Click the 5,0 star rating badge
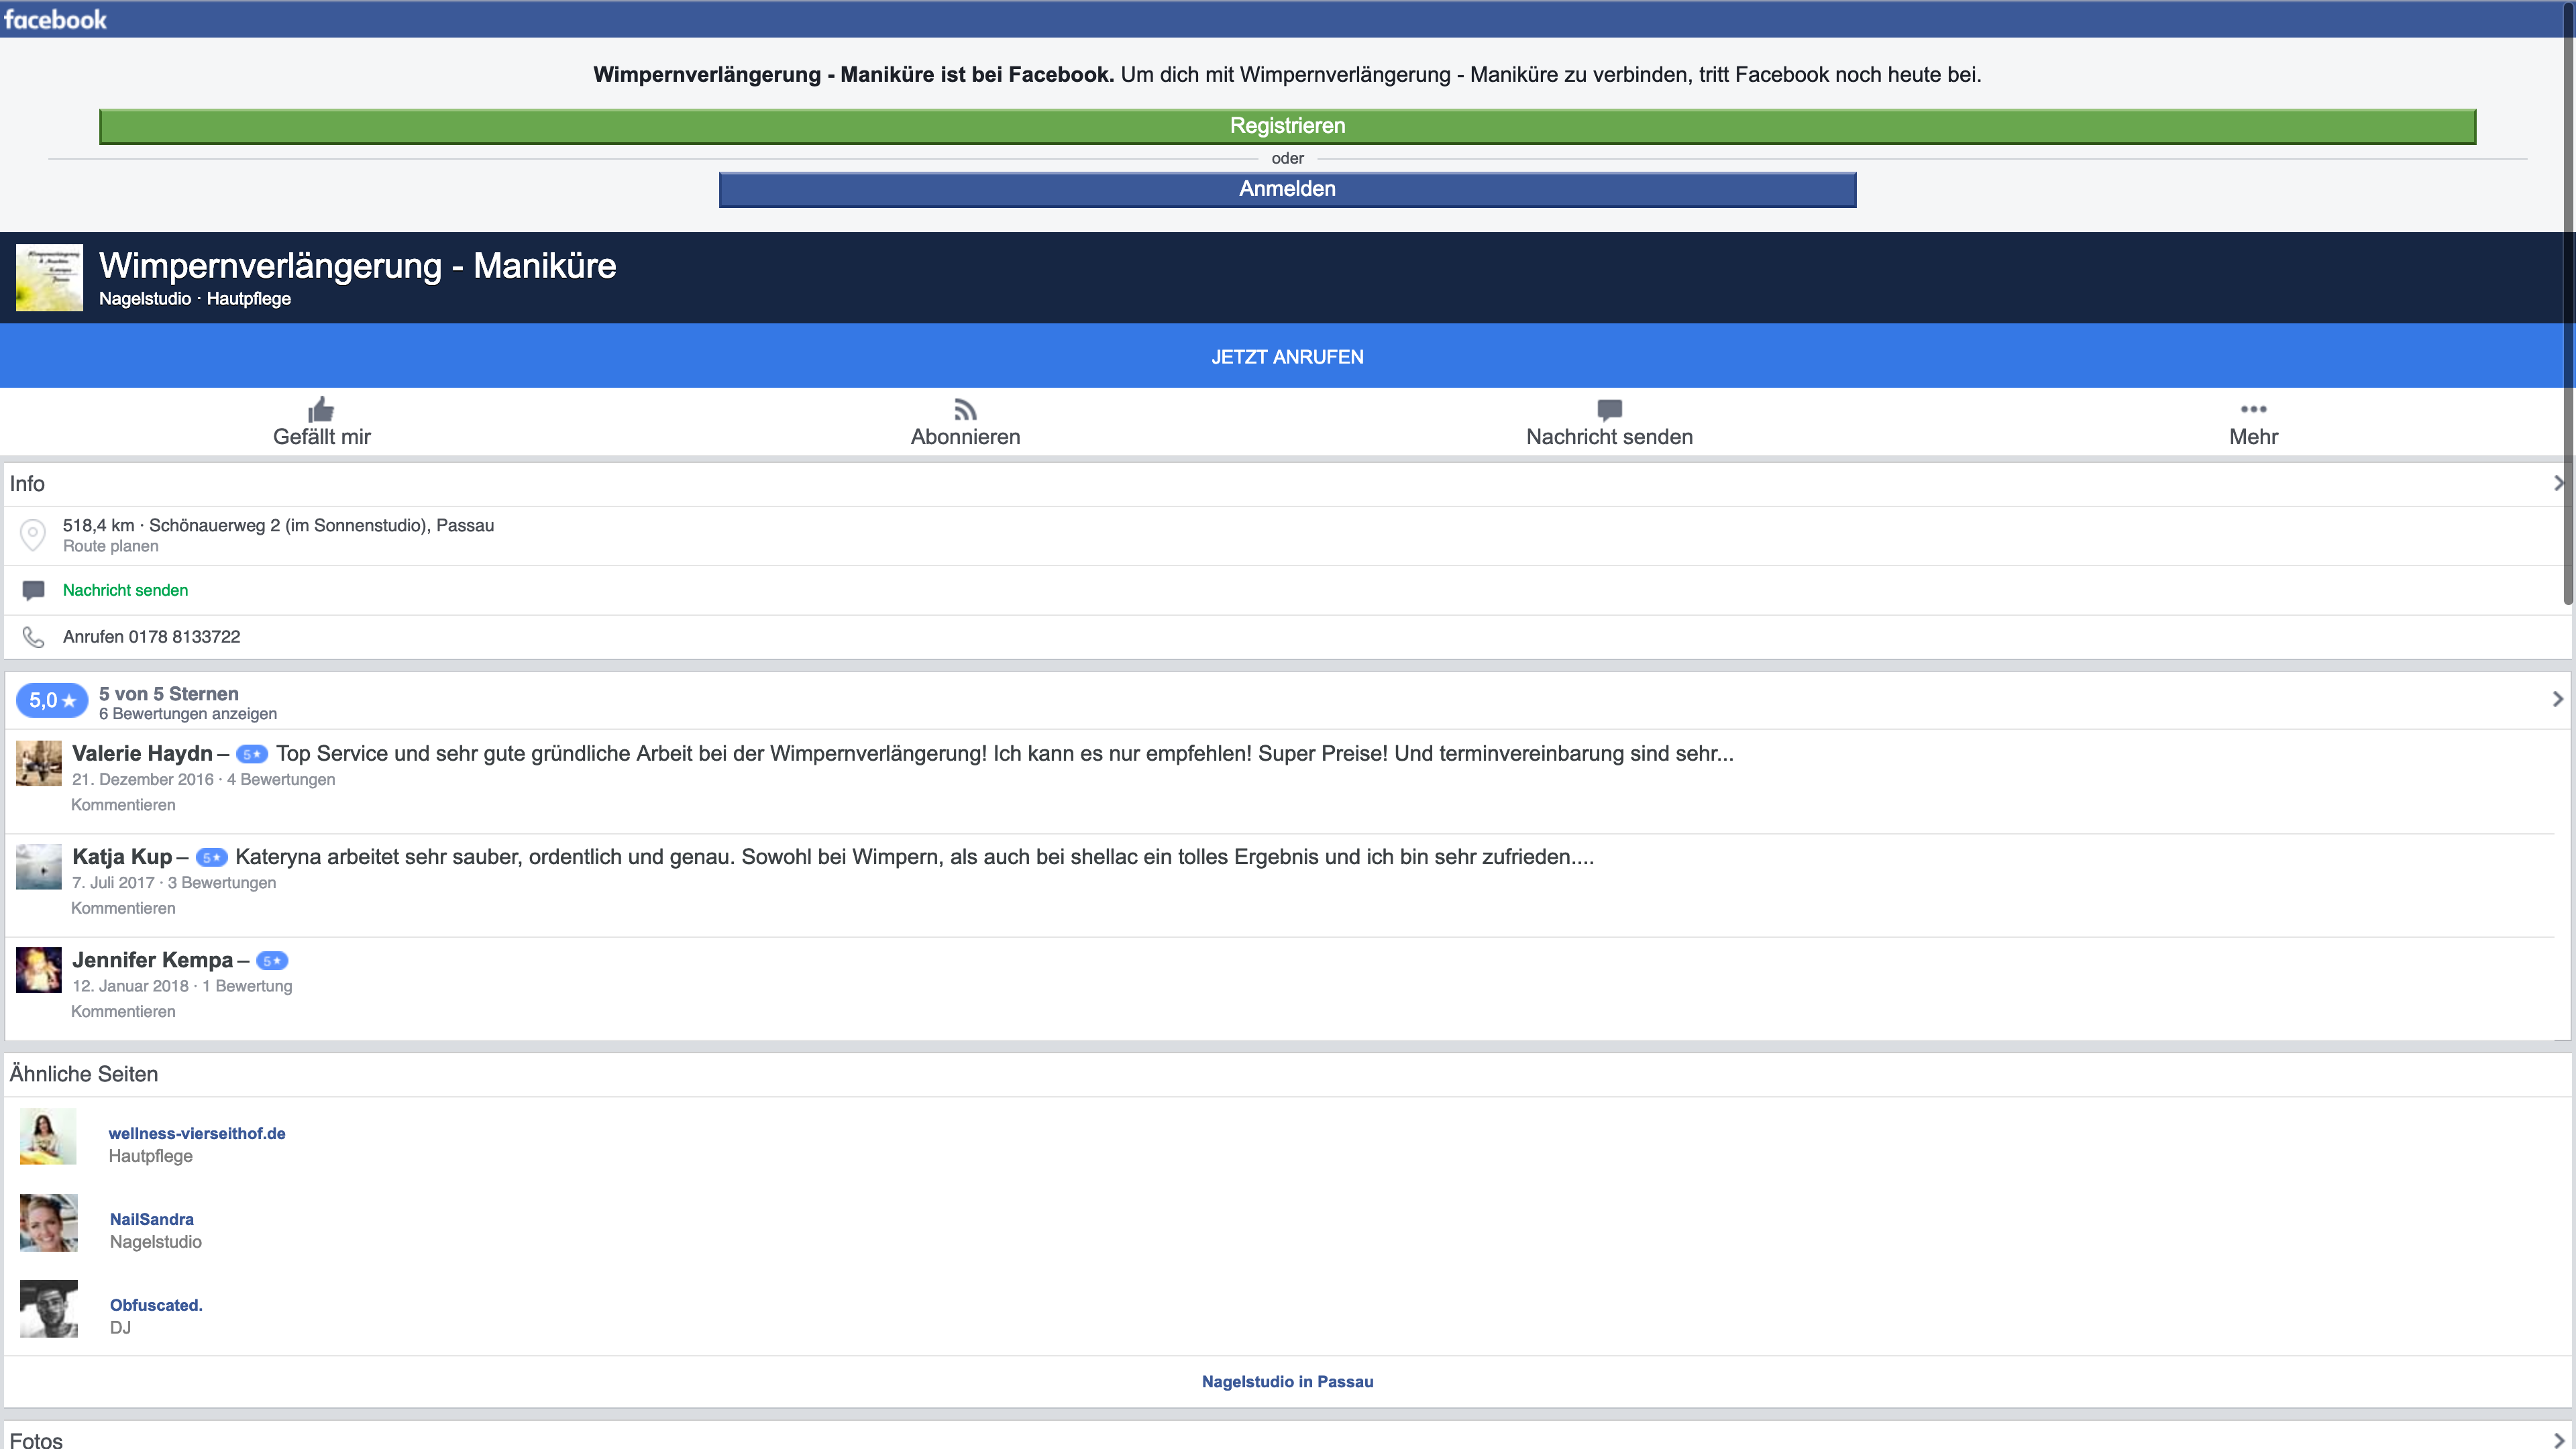The image size is (2576, 1449). pos(52,701)
